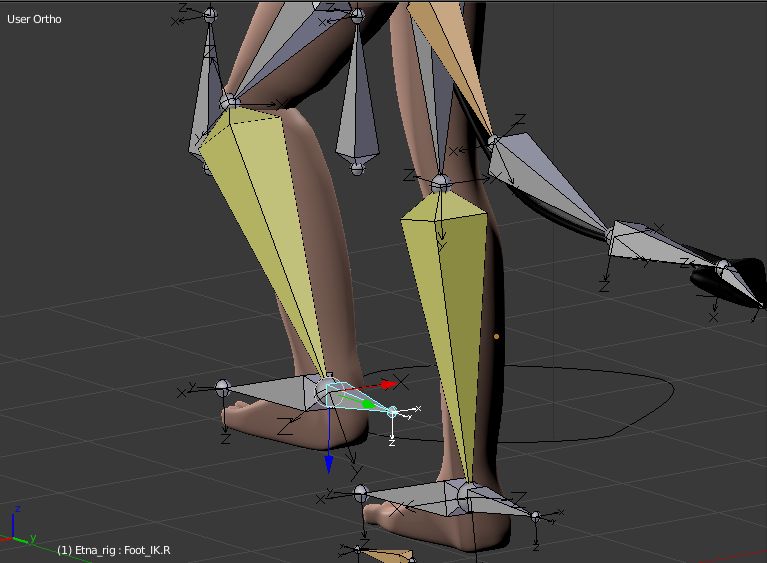
Task: Click the 'User Ortho' view label
Action: pos(34,19)
